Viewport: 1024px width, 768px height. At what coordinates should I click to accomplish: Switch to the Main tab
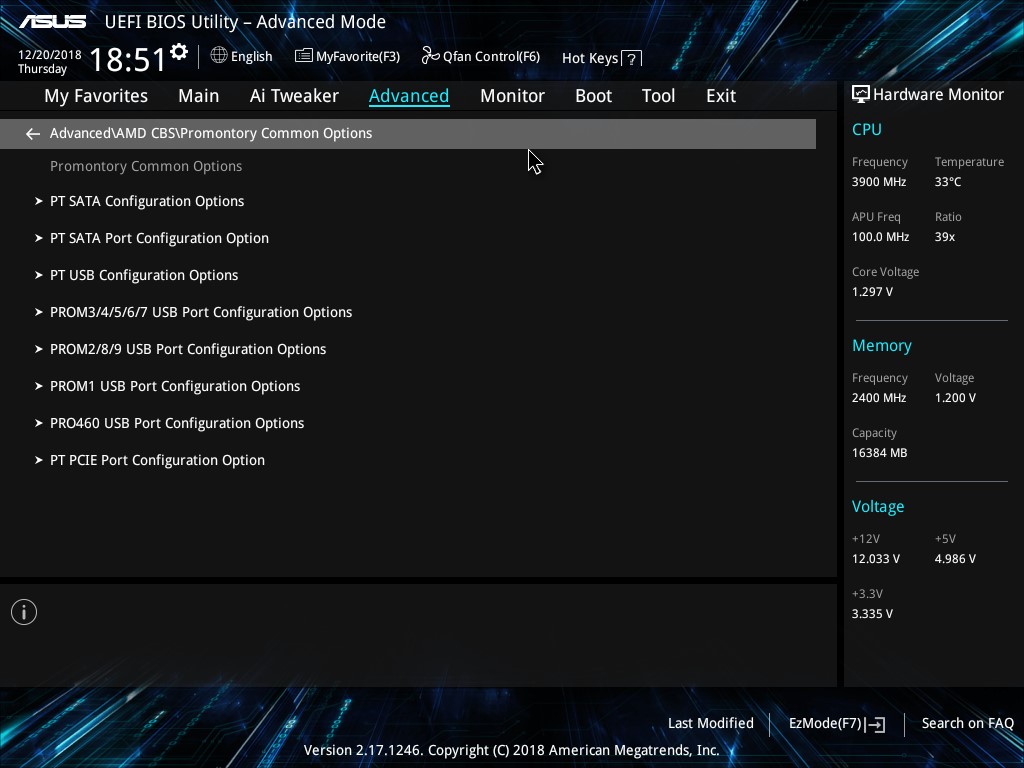(x=199, y=96)
